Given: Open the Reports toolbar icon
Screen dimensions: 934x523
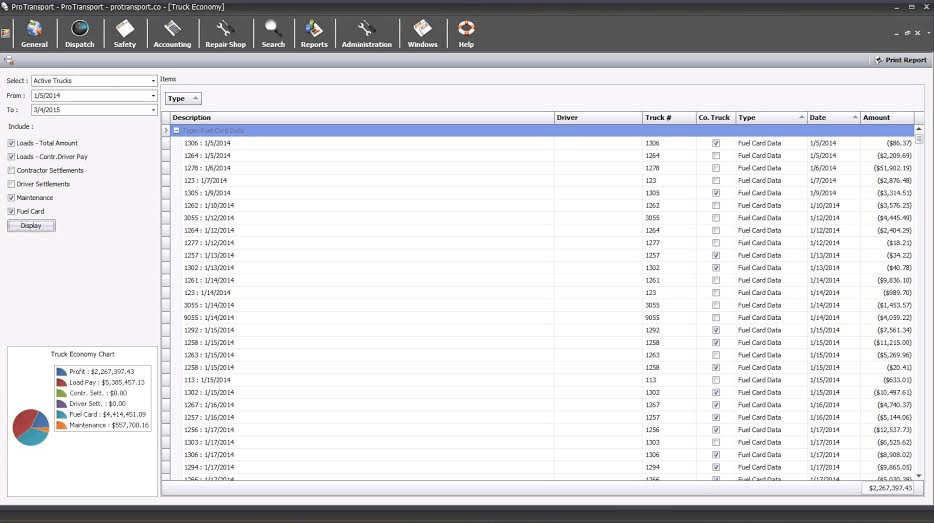Looking at the screenshot, I should (x=314, y=33).
